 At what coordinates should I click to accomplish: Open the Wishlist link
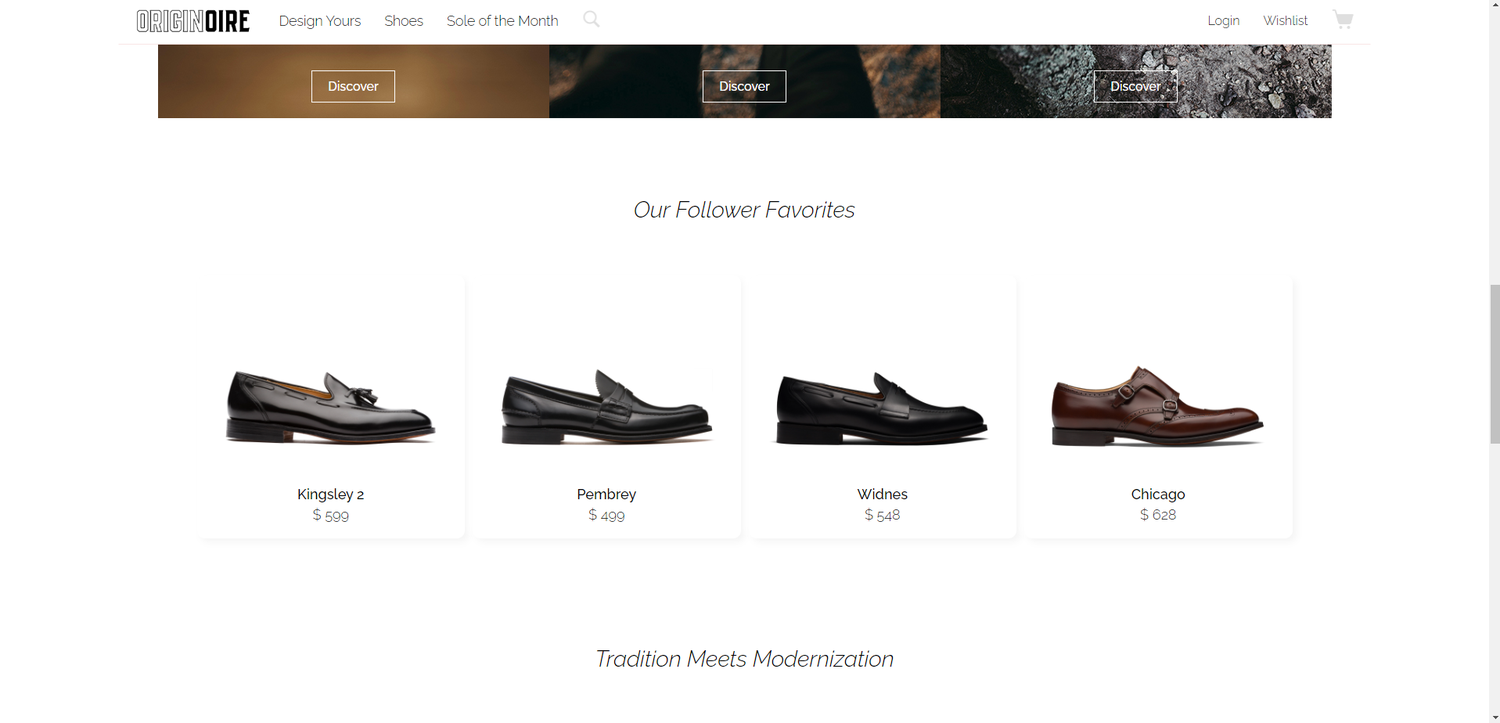(x=1285, y=21)
